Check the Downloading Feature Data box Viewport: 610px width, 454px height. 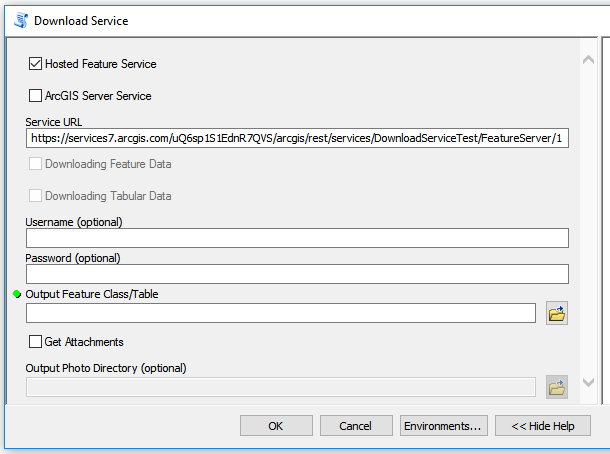click(x=36, y=164)
